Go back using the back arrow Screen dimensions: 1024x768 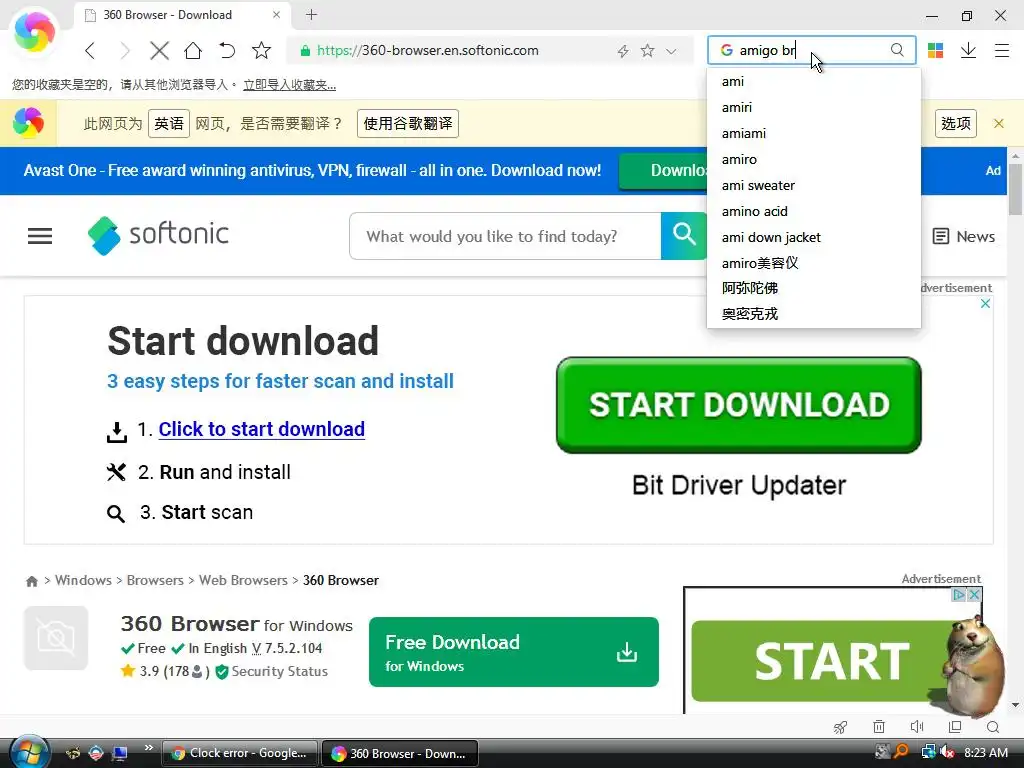pyautogui.click(x=90, y=50)
